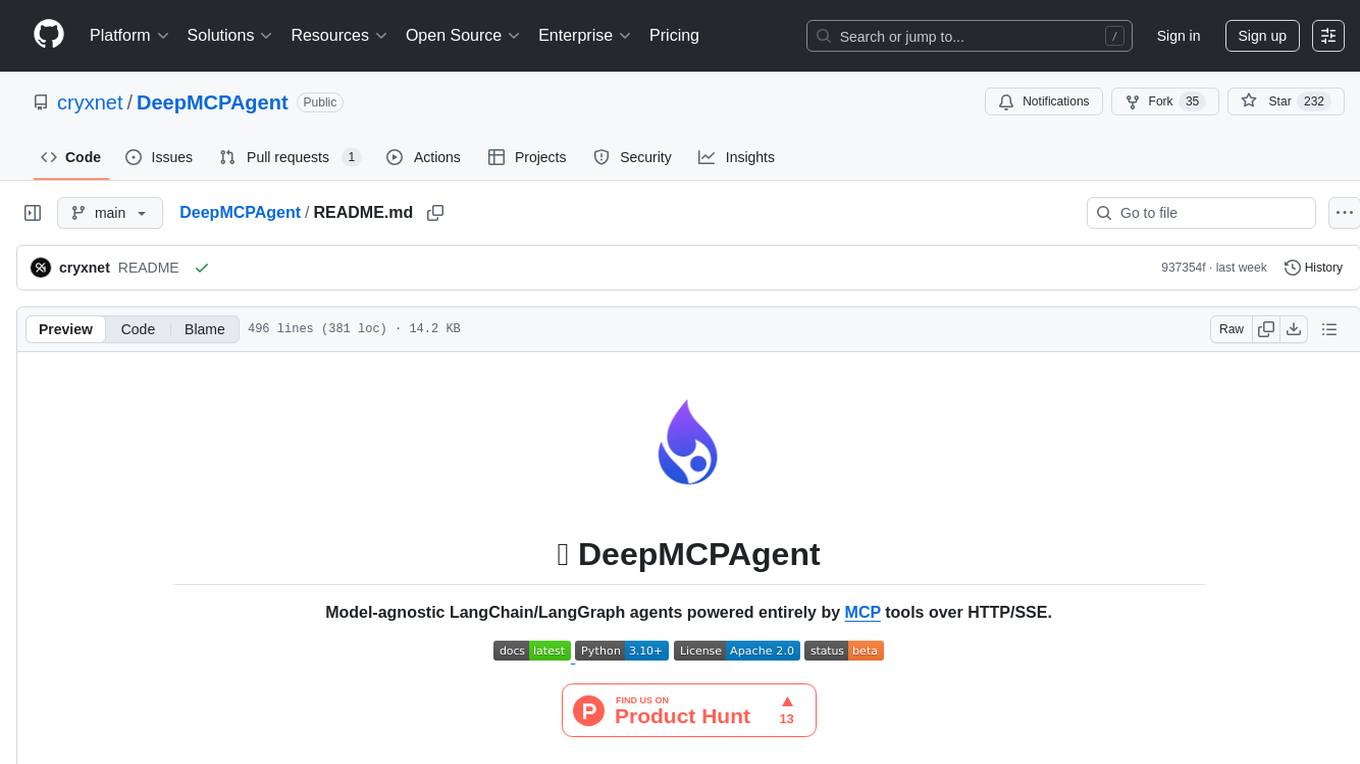Open the README outline icon
This screenshot has width=1360, height=764.
[1329, 329]
